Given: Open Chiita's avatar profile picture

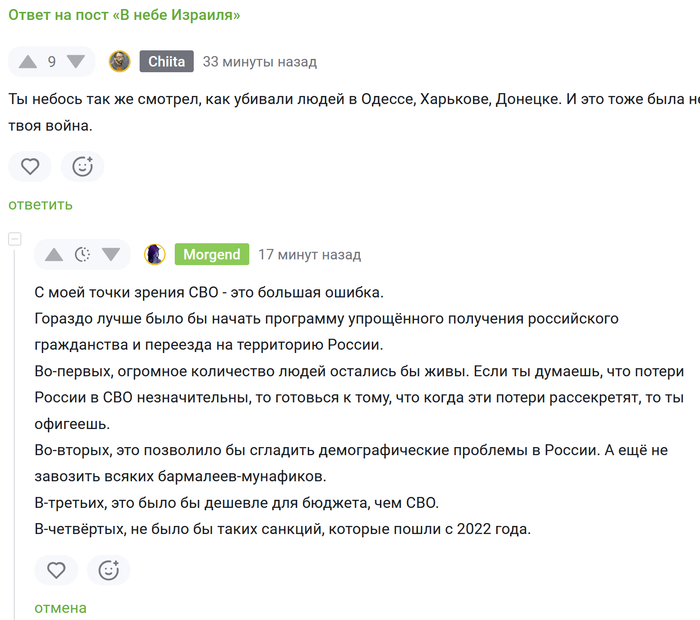Looking at the screenshot, I should [120, 62].
